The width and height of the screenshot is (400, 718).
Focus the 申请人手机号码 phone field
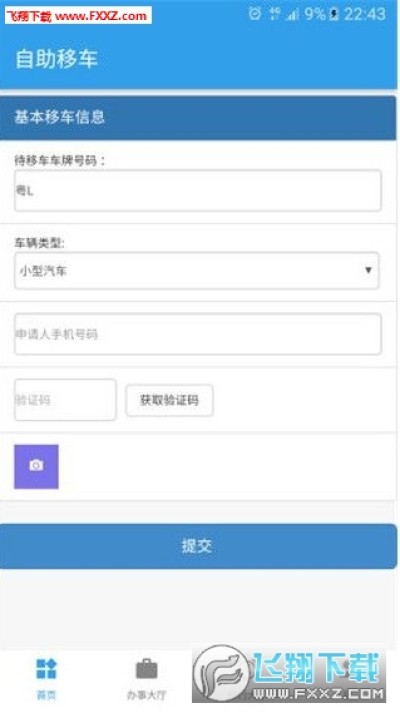198,334
